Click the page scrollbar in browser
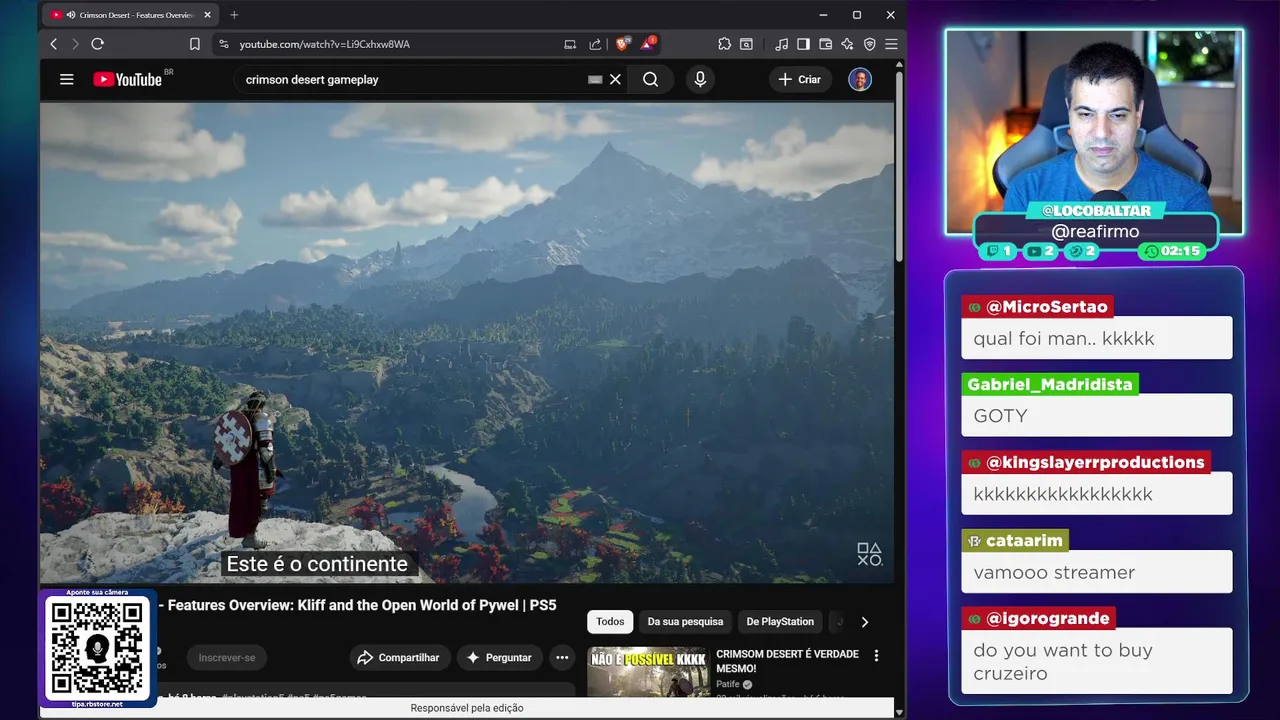1280x720 pixels. point(899,165)
